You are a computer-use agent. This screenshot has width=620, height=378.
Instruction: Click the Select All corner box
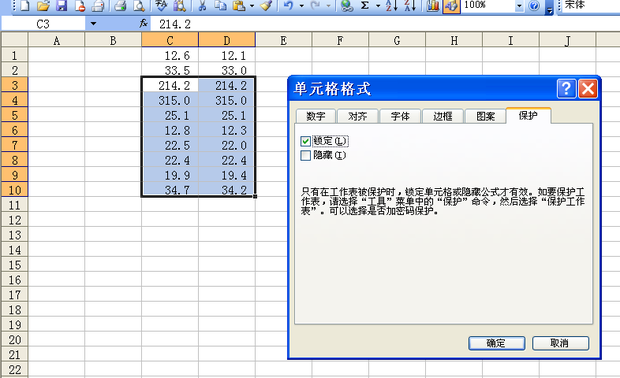[x=15, y=40]
